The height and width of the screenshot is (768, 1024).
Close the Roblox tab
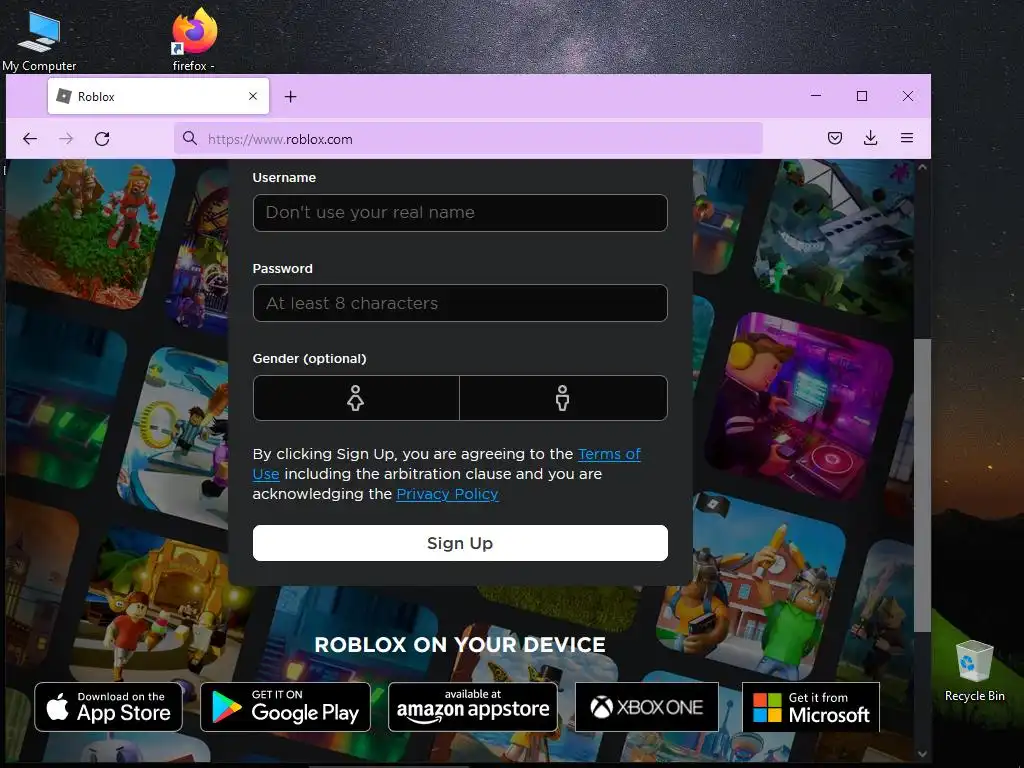(x=253, y=96)
